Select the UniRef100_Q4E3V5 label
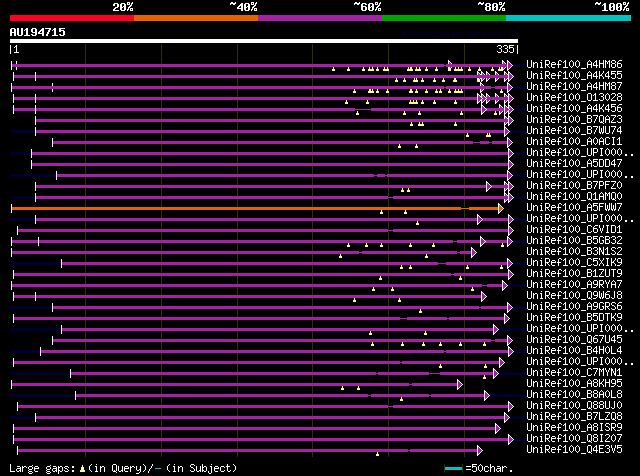Screen dimensions: 640x476 tap(574, 450)
